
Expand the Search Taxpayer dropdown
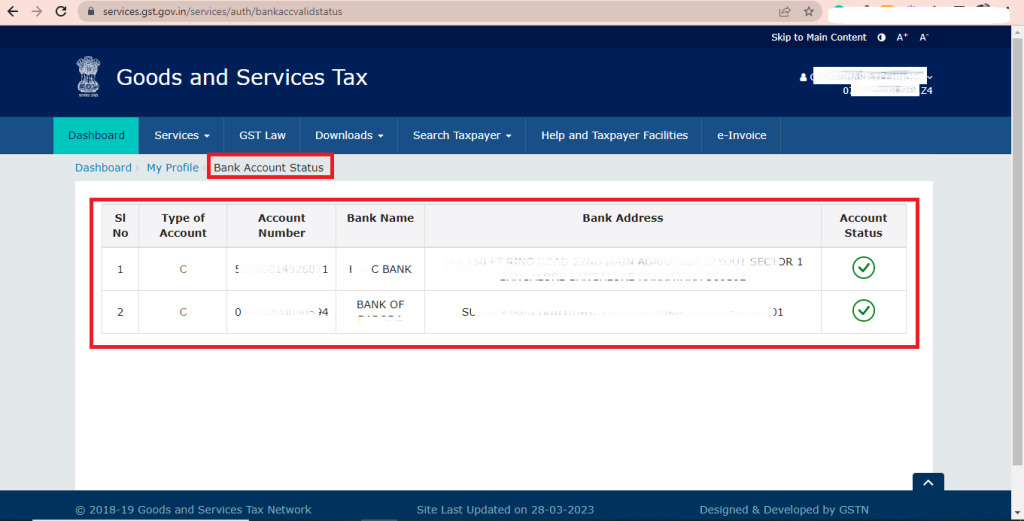[461, 135]
